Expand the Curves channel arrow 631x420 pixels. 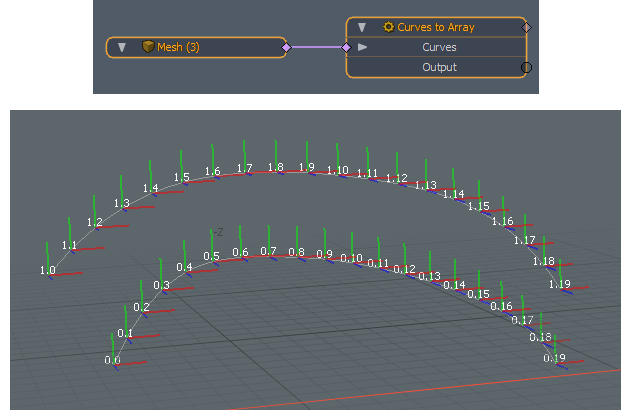tap(362, 47)
